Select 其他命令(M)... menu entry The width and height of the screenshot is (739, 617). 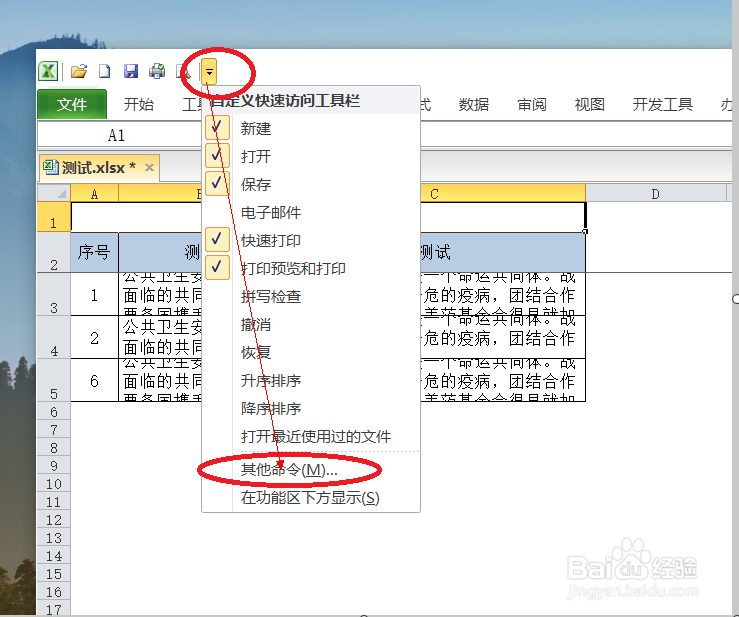click(311, 469)
